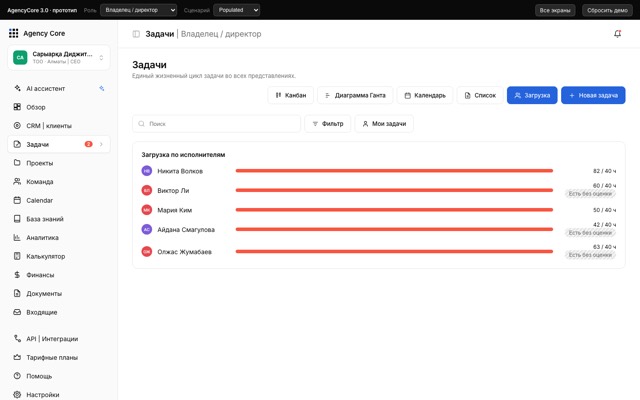Viewport: 640px width, 400px height.
Task: Click the sparkle icon next to AI ассистент
Action: click(102, 88)
